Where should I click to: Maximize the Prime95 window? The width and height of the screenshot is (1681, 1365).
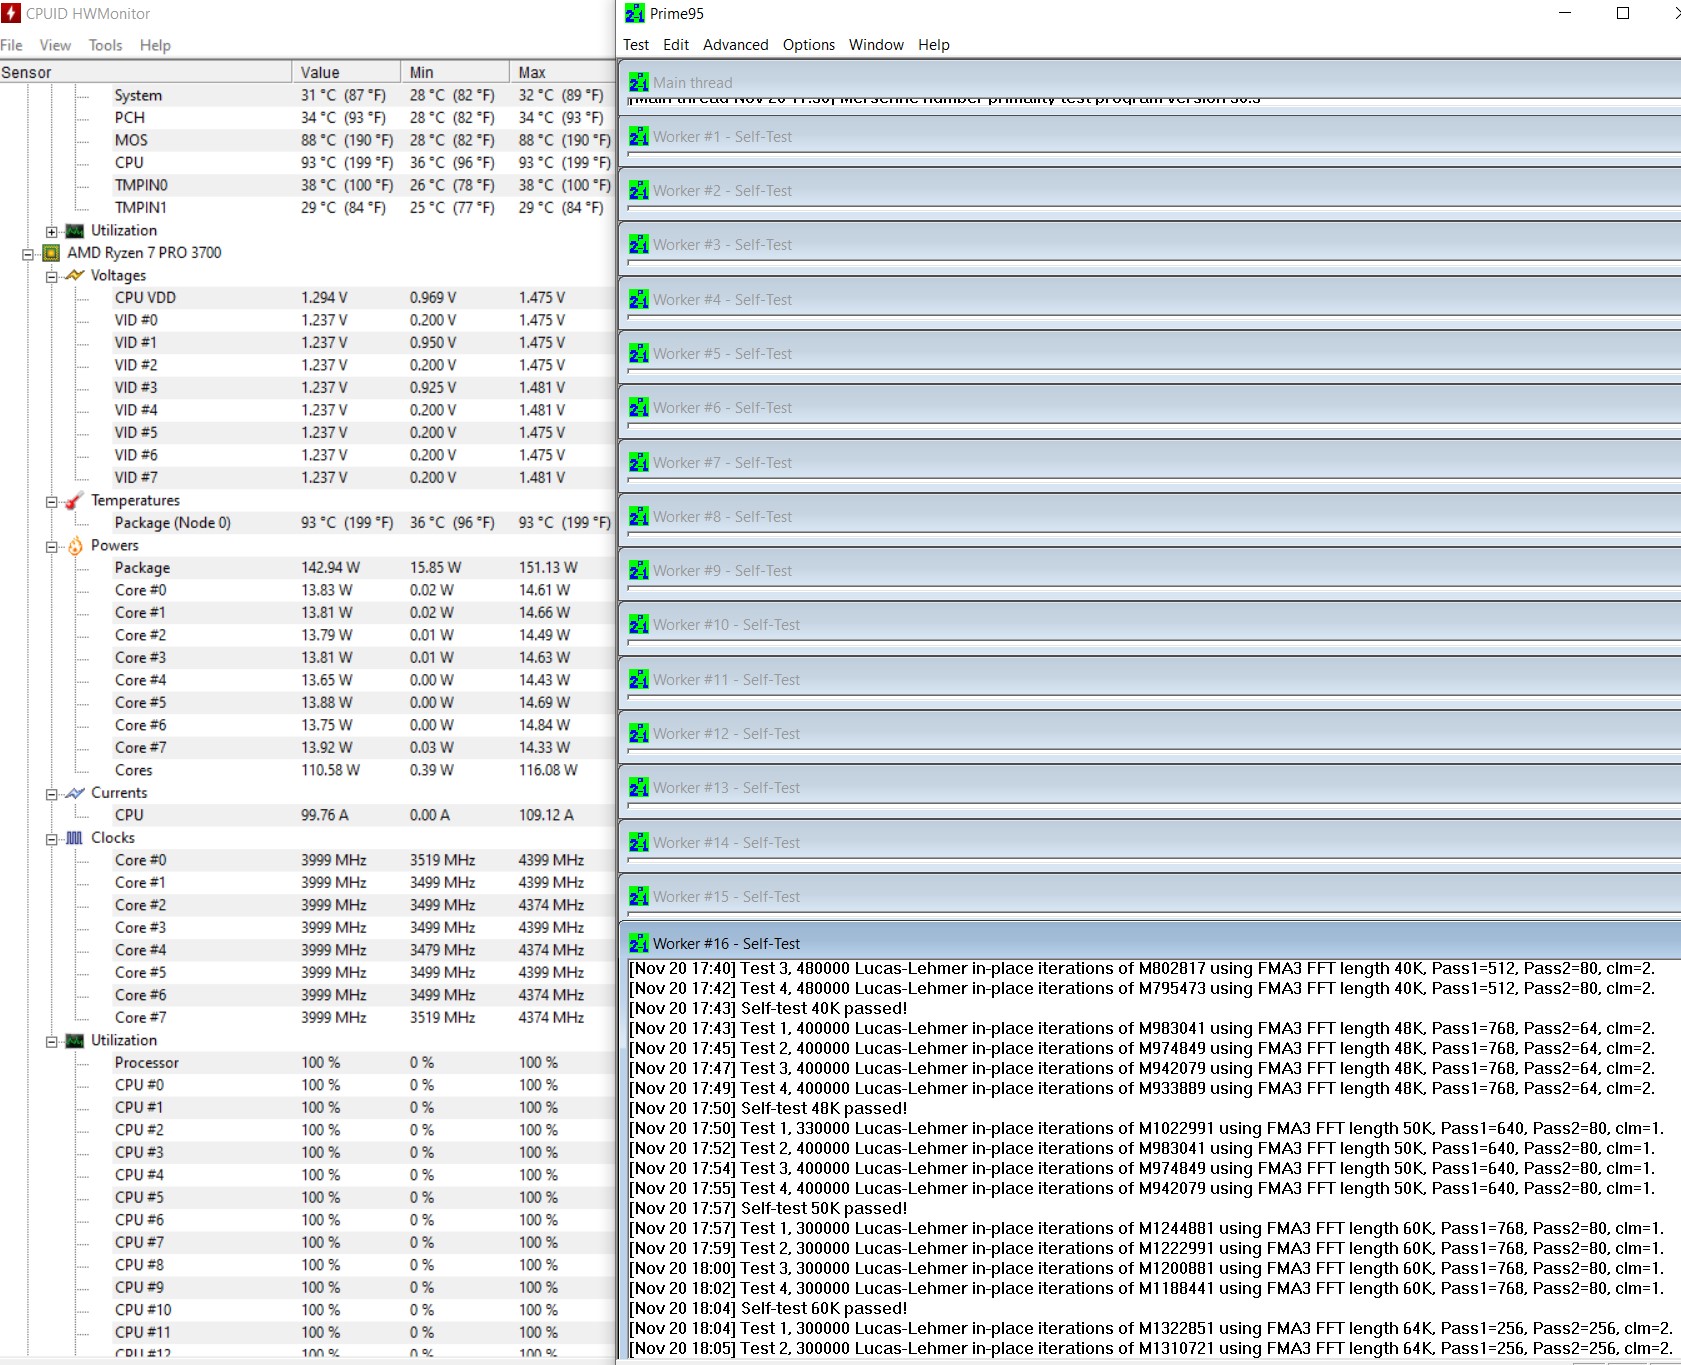pyautogui.click(x=1623, y=13)
